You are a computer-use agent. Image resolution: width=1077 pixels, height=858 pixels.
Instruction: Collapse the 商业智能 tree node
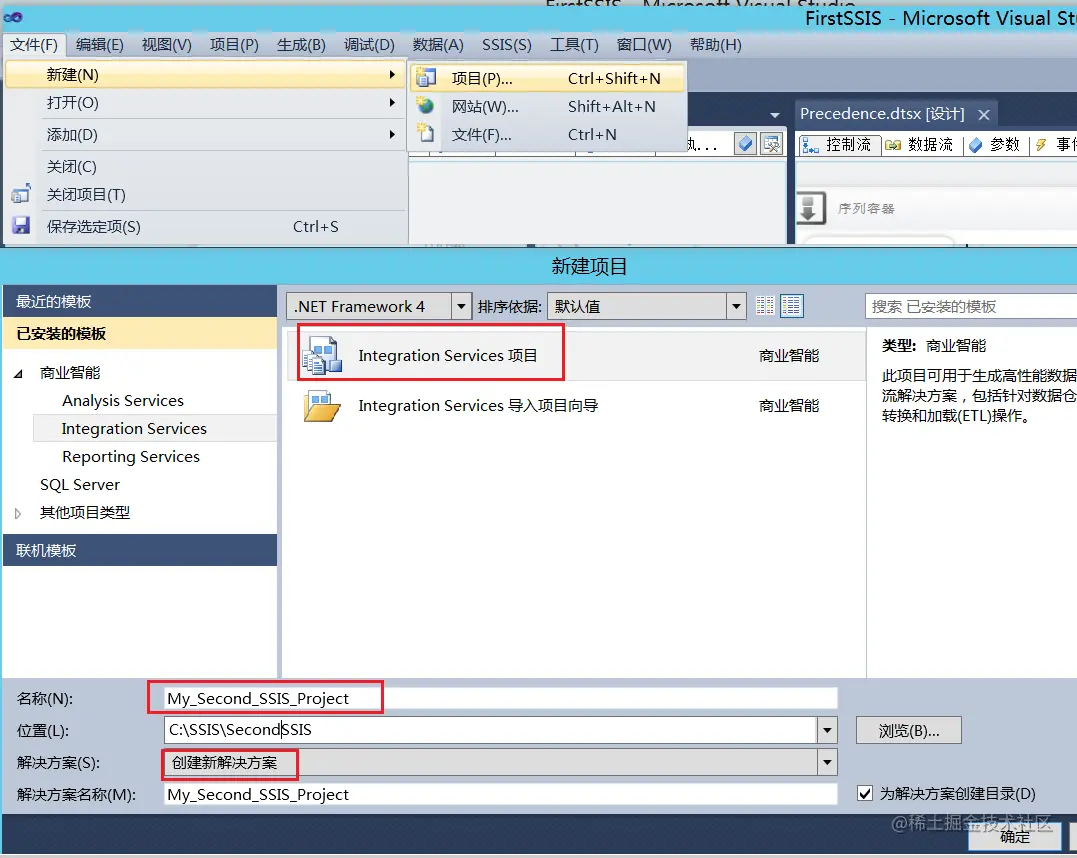coord(19,374)
